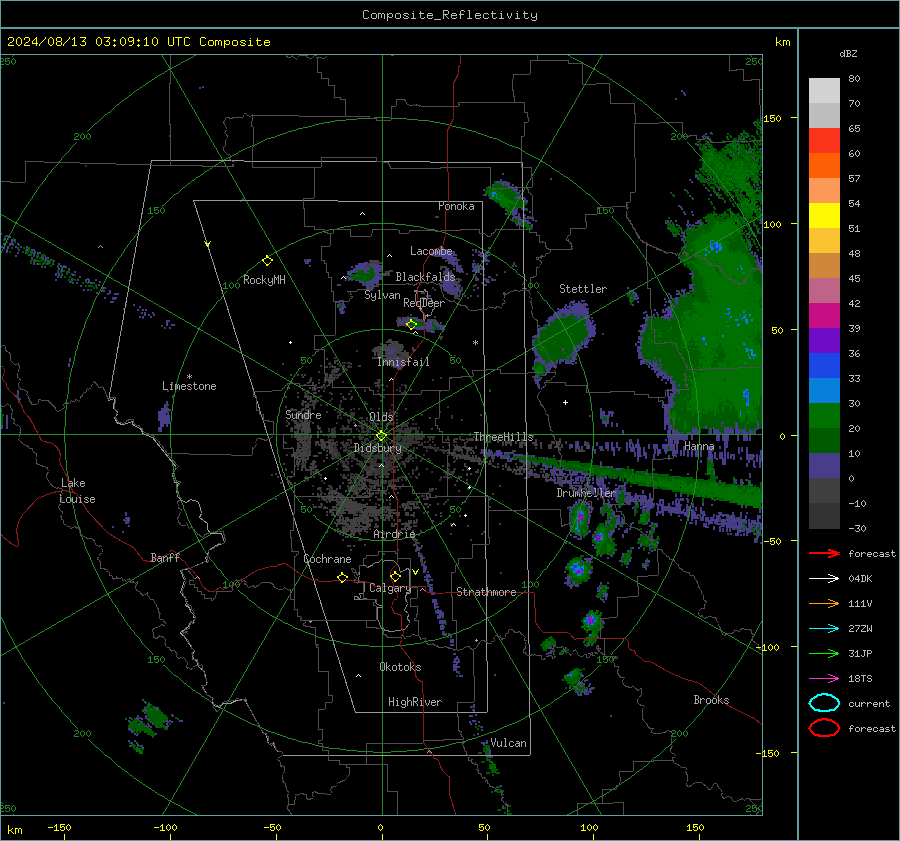
Task: Click the yellow diamond marker below Cochrane
Action: pos(342,578)
